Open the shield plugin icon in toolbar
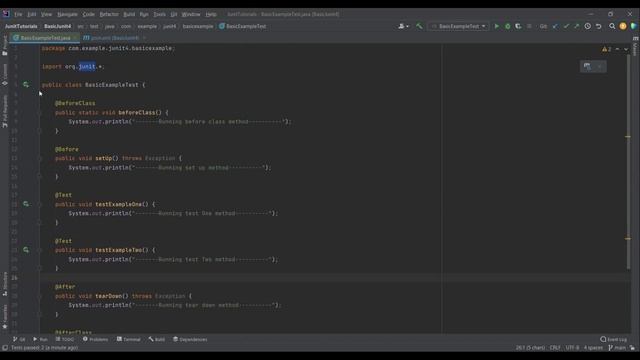Screen dimensions: 640x360 633,26
